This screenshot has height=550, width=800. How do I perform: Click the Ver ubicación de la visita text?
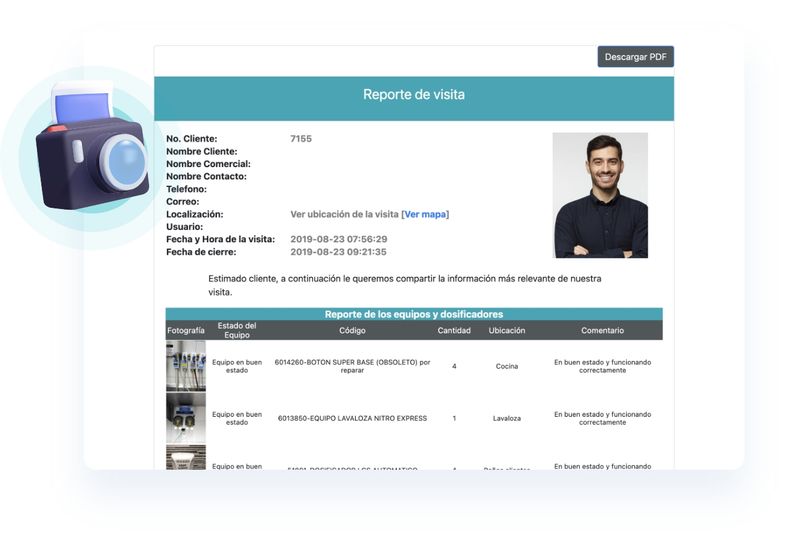click(x=344, y=214)
